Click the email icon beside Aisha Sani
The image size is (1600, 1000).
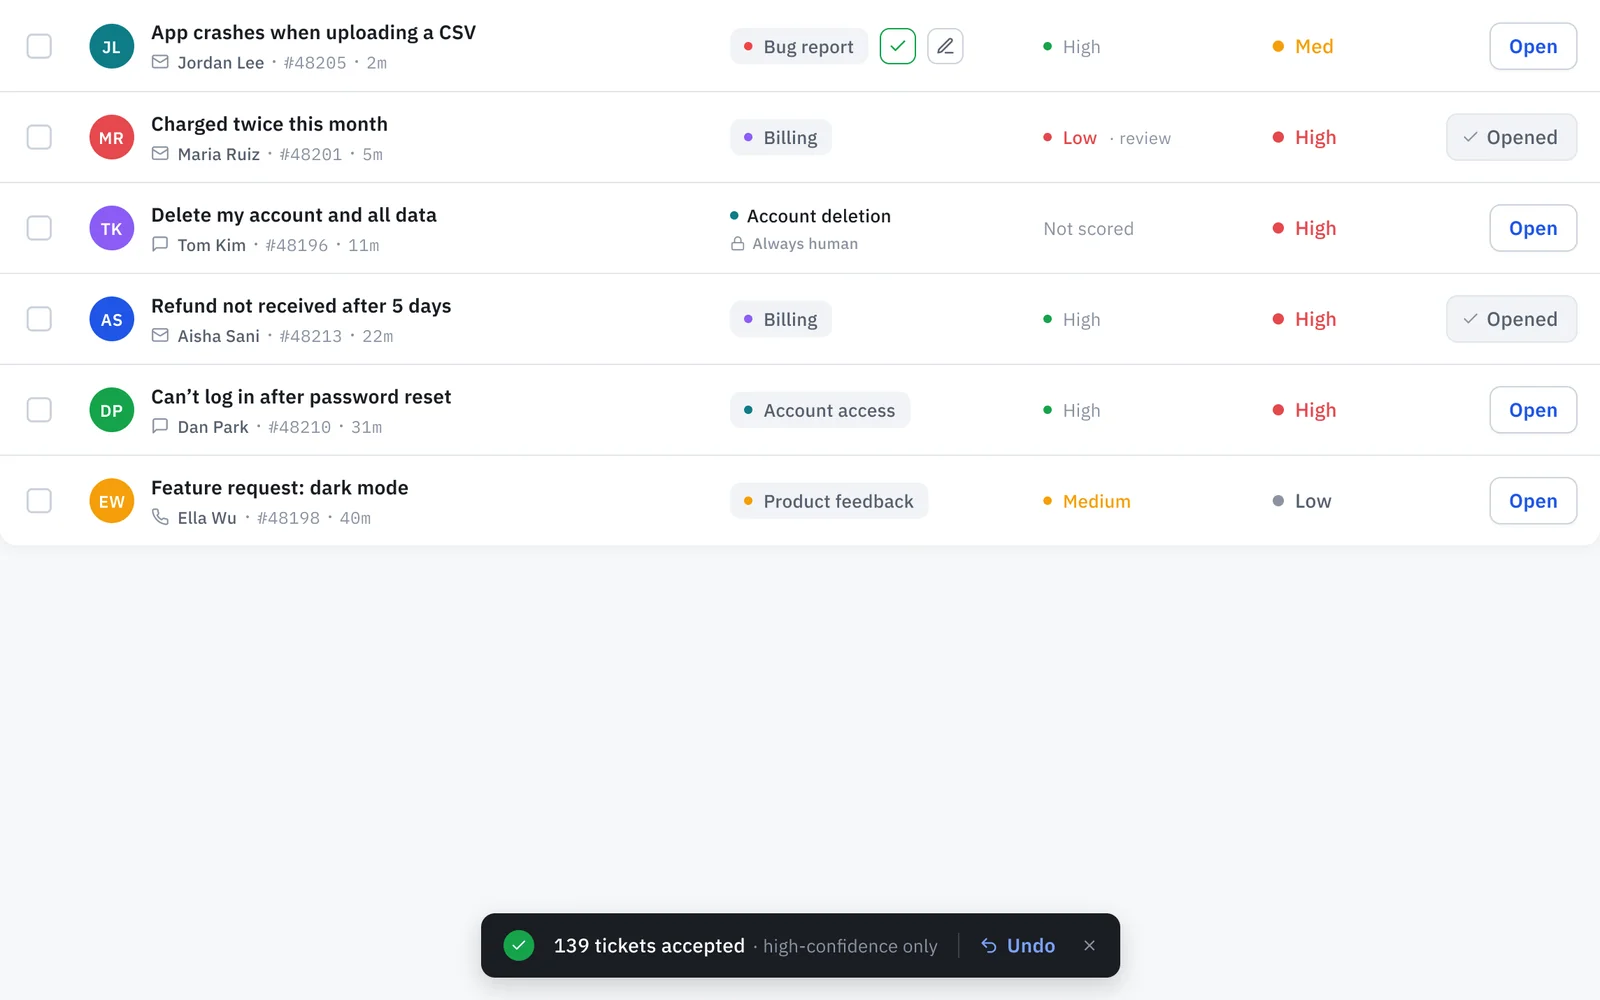(160, 335)
